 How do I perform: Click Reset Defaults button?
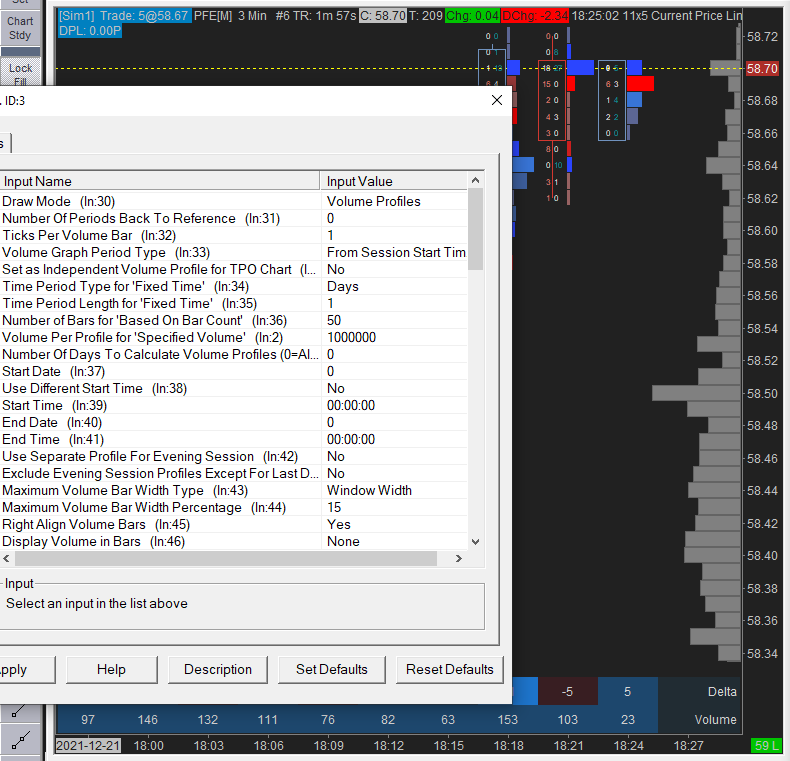pyautogui.click(x=449, y=669)
